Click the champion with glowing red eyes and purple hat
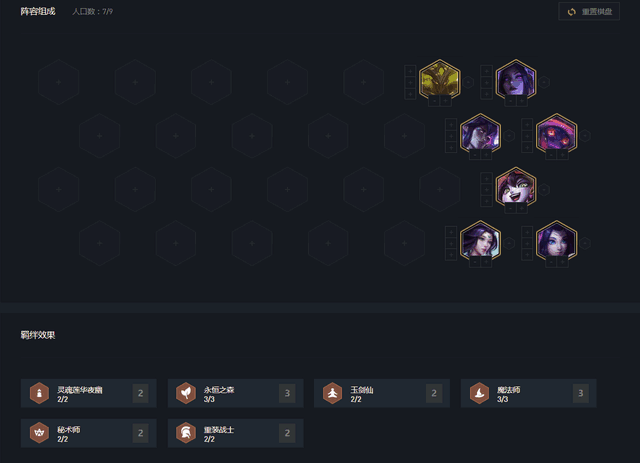The width and height of the screenshot is (640, 463). point(556,134)
